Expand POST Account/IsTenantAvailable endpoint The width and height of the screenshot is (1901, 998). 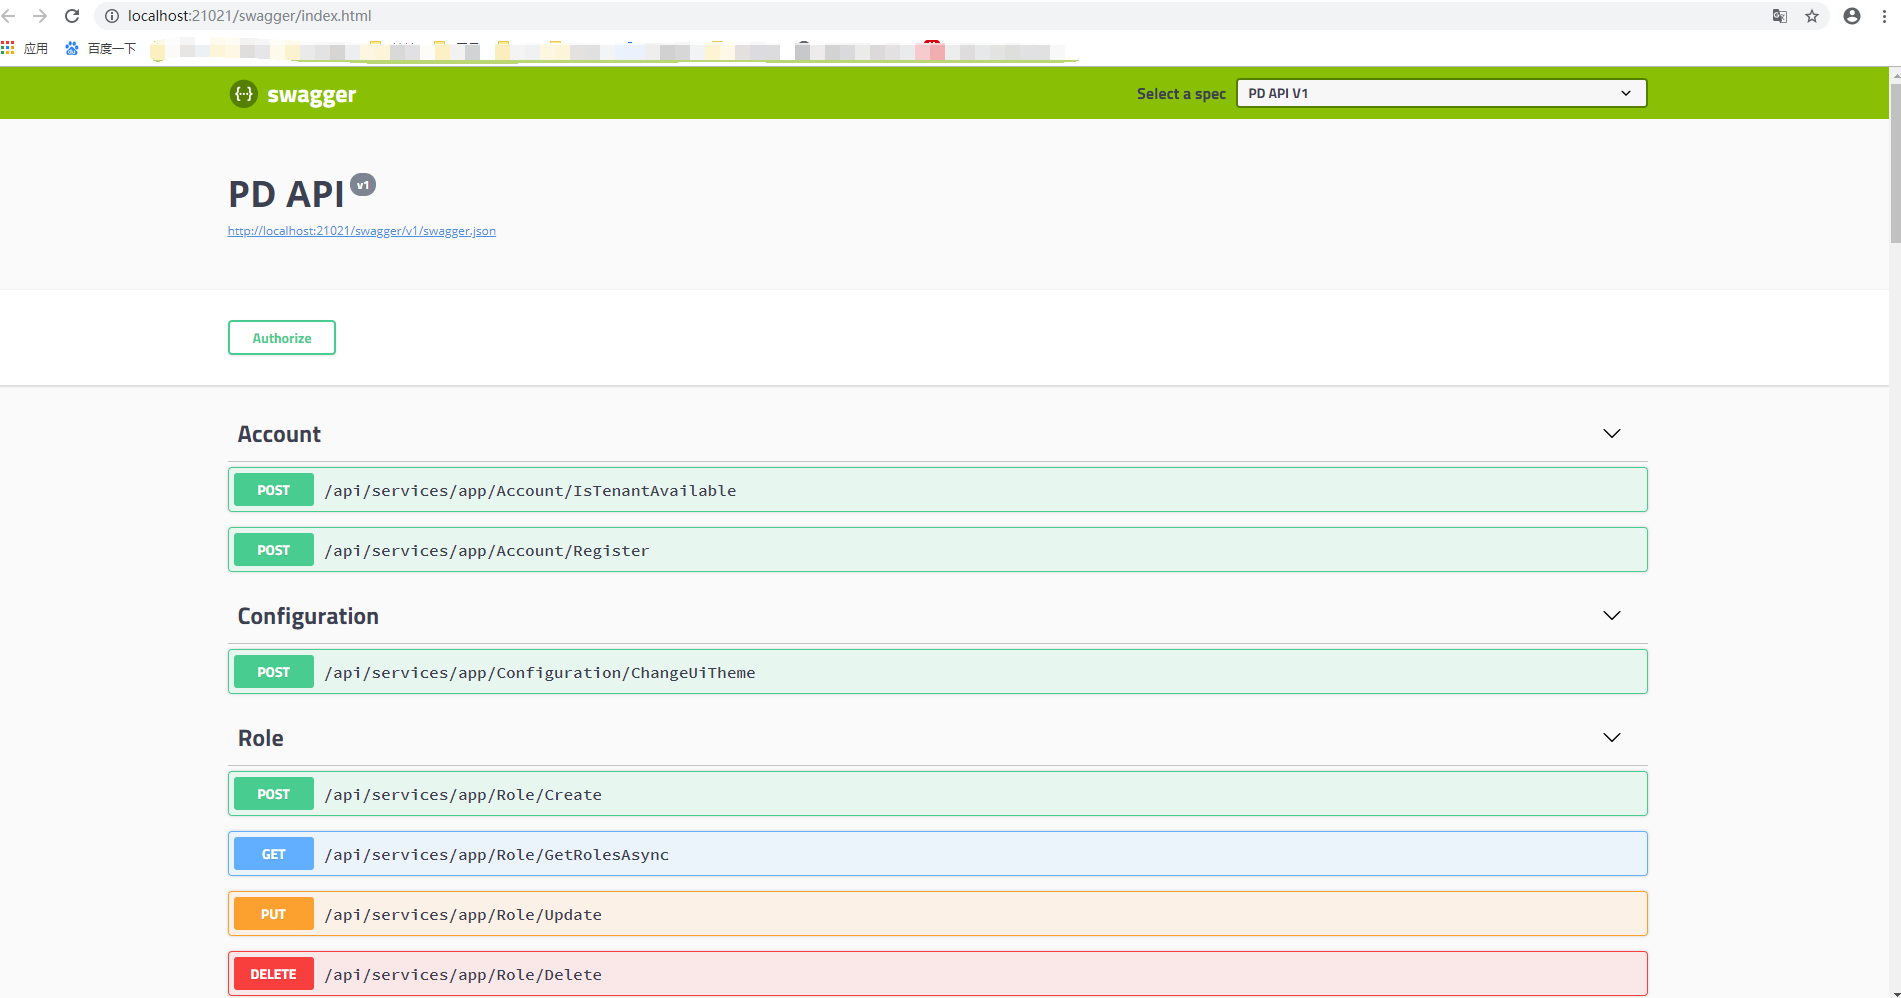pyautogui.click(x=938, y=490)
